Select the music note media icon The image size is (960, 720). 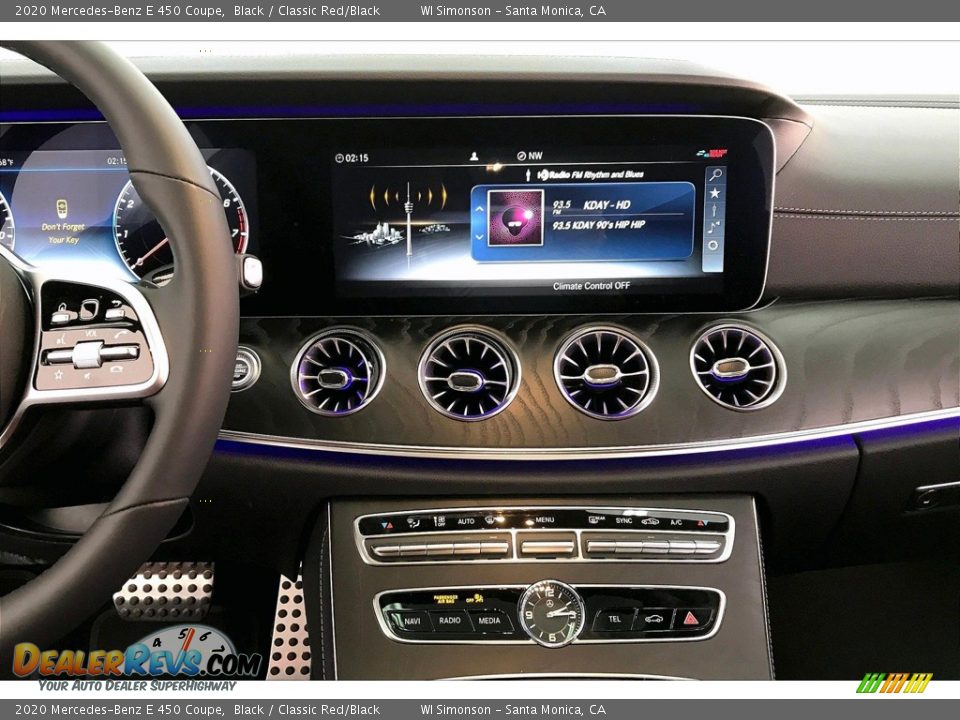(712, 224)
